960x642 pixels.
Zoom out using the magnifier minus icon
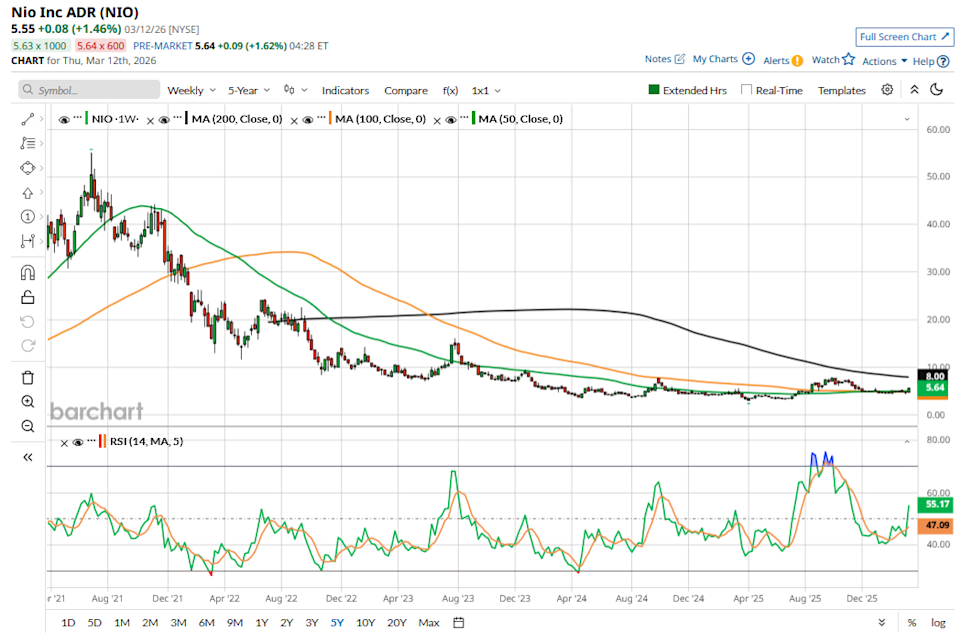pos(27,426)
